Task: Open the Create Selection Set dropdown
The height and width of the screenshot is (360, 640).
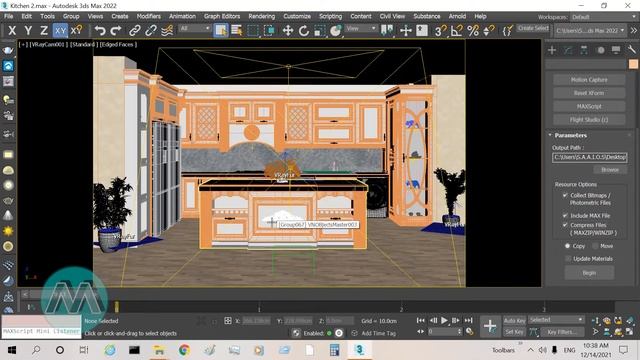Action: [533, 28]
